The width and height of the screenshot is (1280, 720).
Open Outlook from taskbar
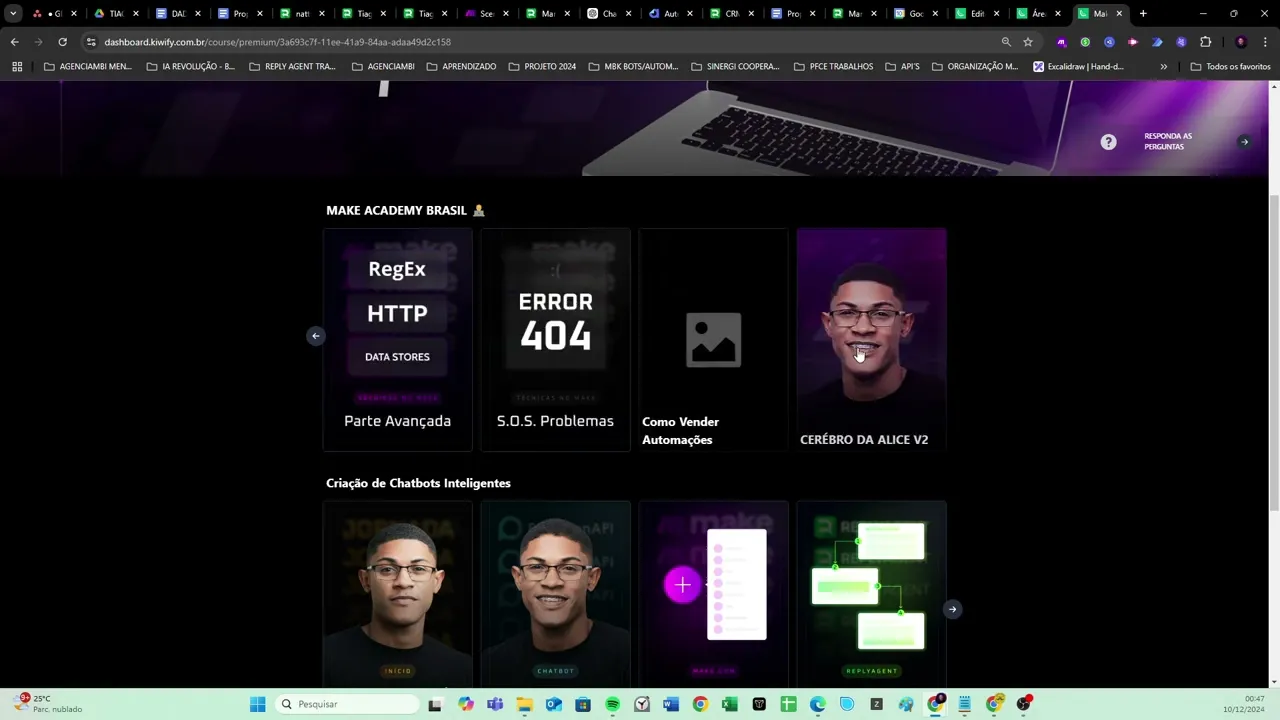[x=554, y=704]
